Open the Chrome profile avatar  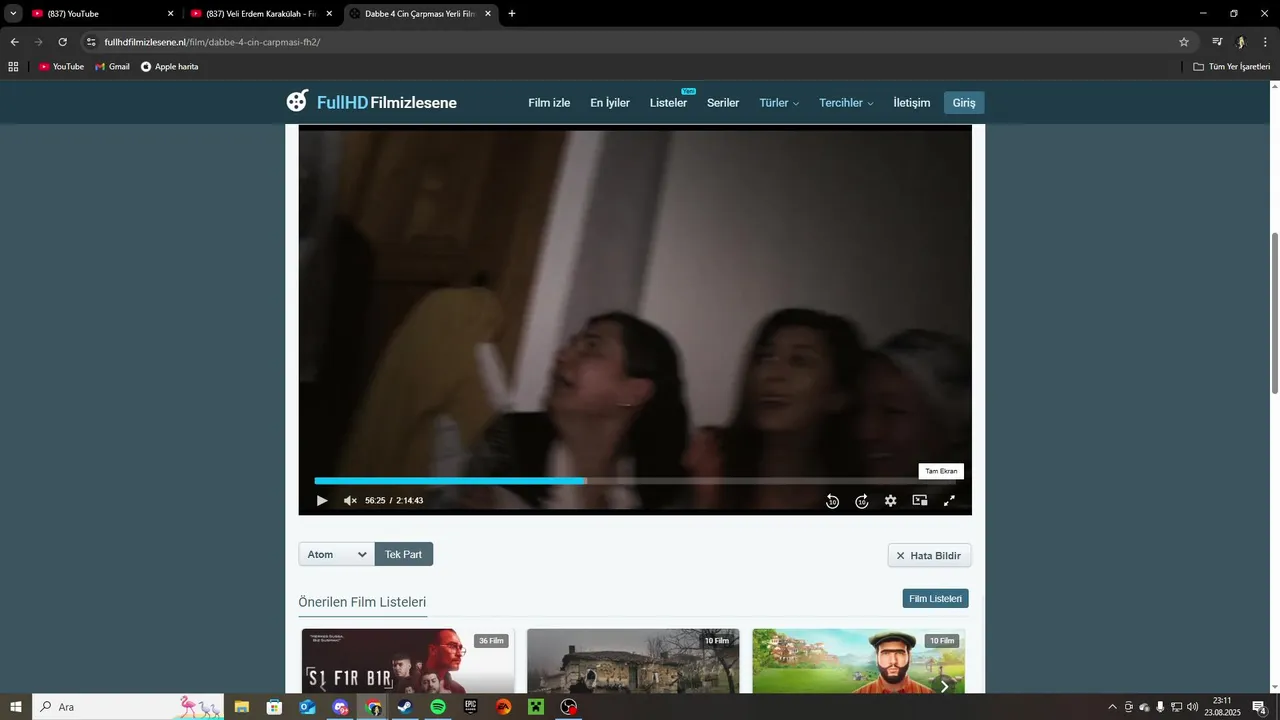[1241, 42]
